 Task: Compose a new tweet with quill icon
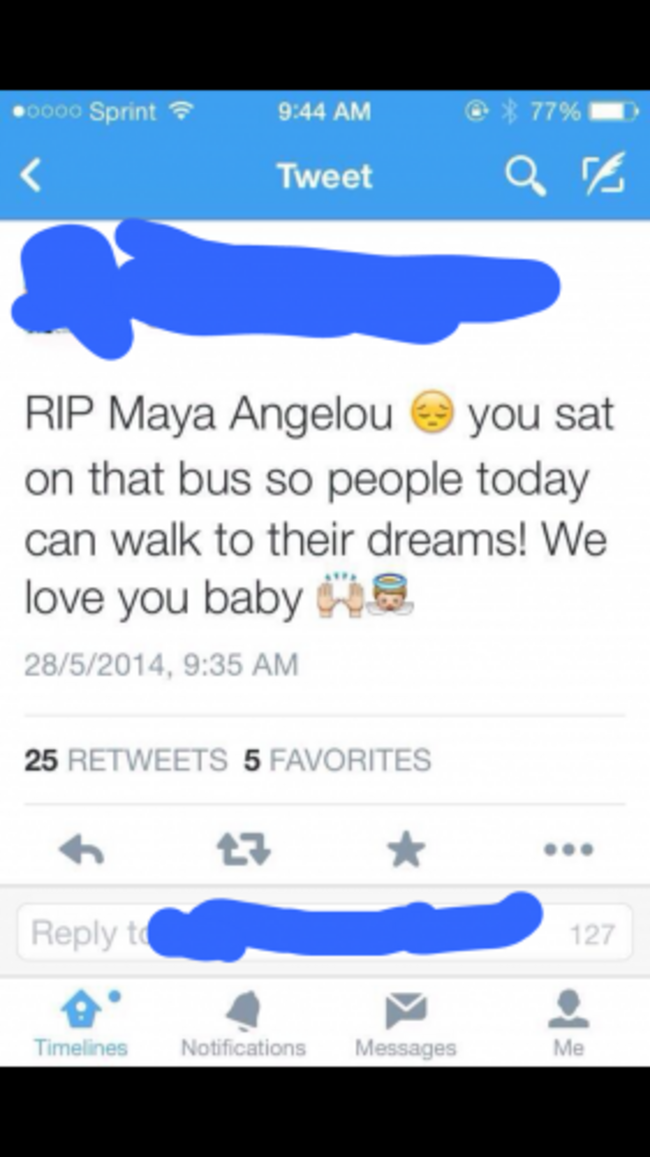pos(603,174)
